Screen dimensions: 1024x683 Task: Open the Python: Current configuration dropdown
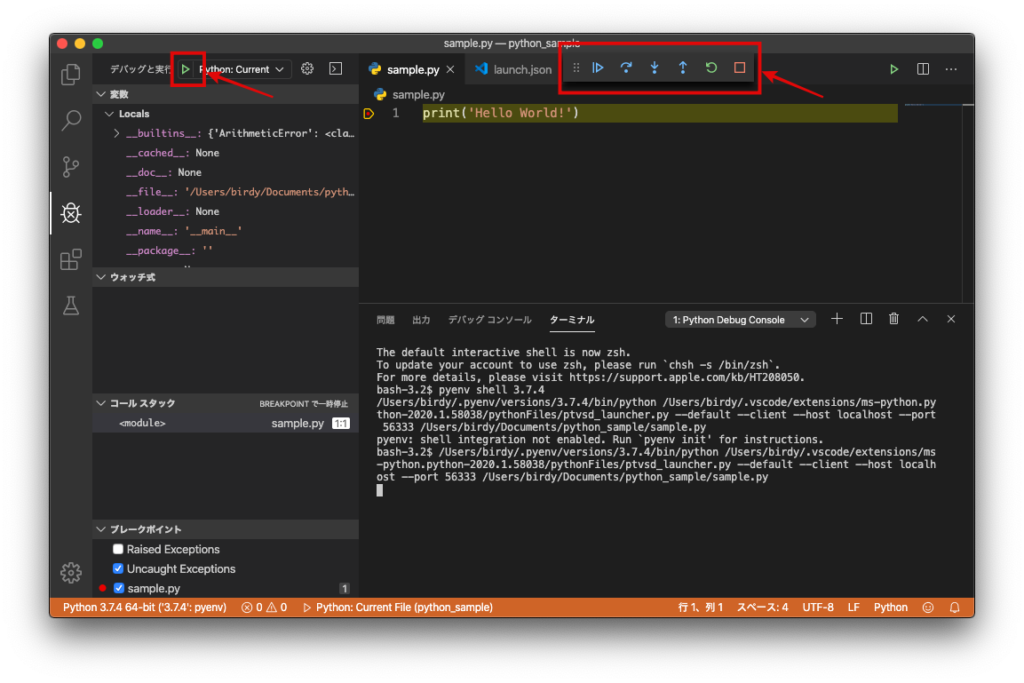[x=239, y=69]
